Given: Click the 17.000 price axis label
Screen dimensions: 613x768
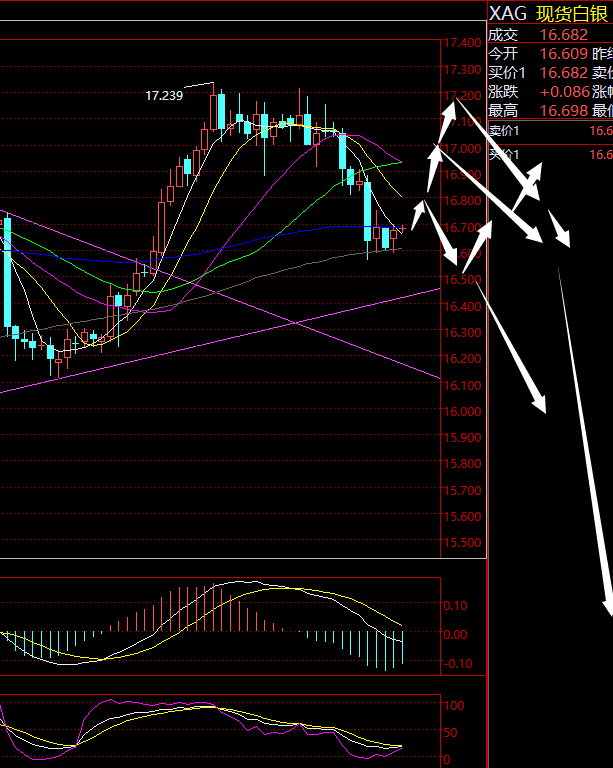Looking at the screenshot, I should (462, 148).
